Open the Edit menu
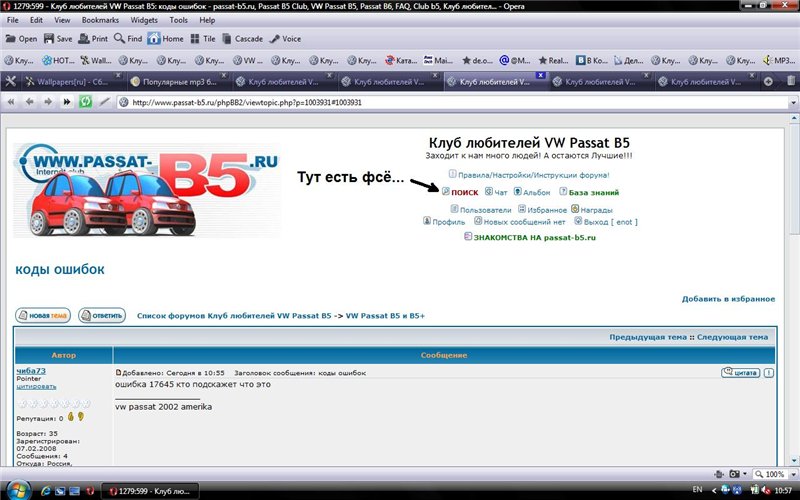This screenshot has height=500, width=800. (36, 20)
